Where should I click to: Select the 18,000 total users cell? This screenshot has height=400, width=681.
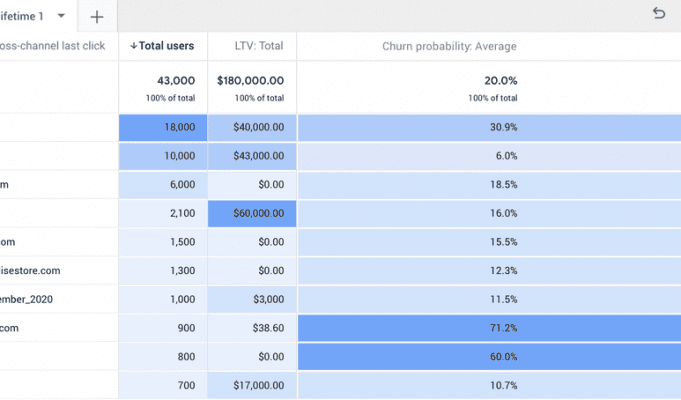(163, 127)
